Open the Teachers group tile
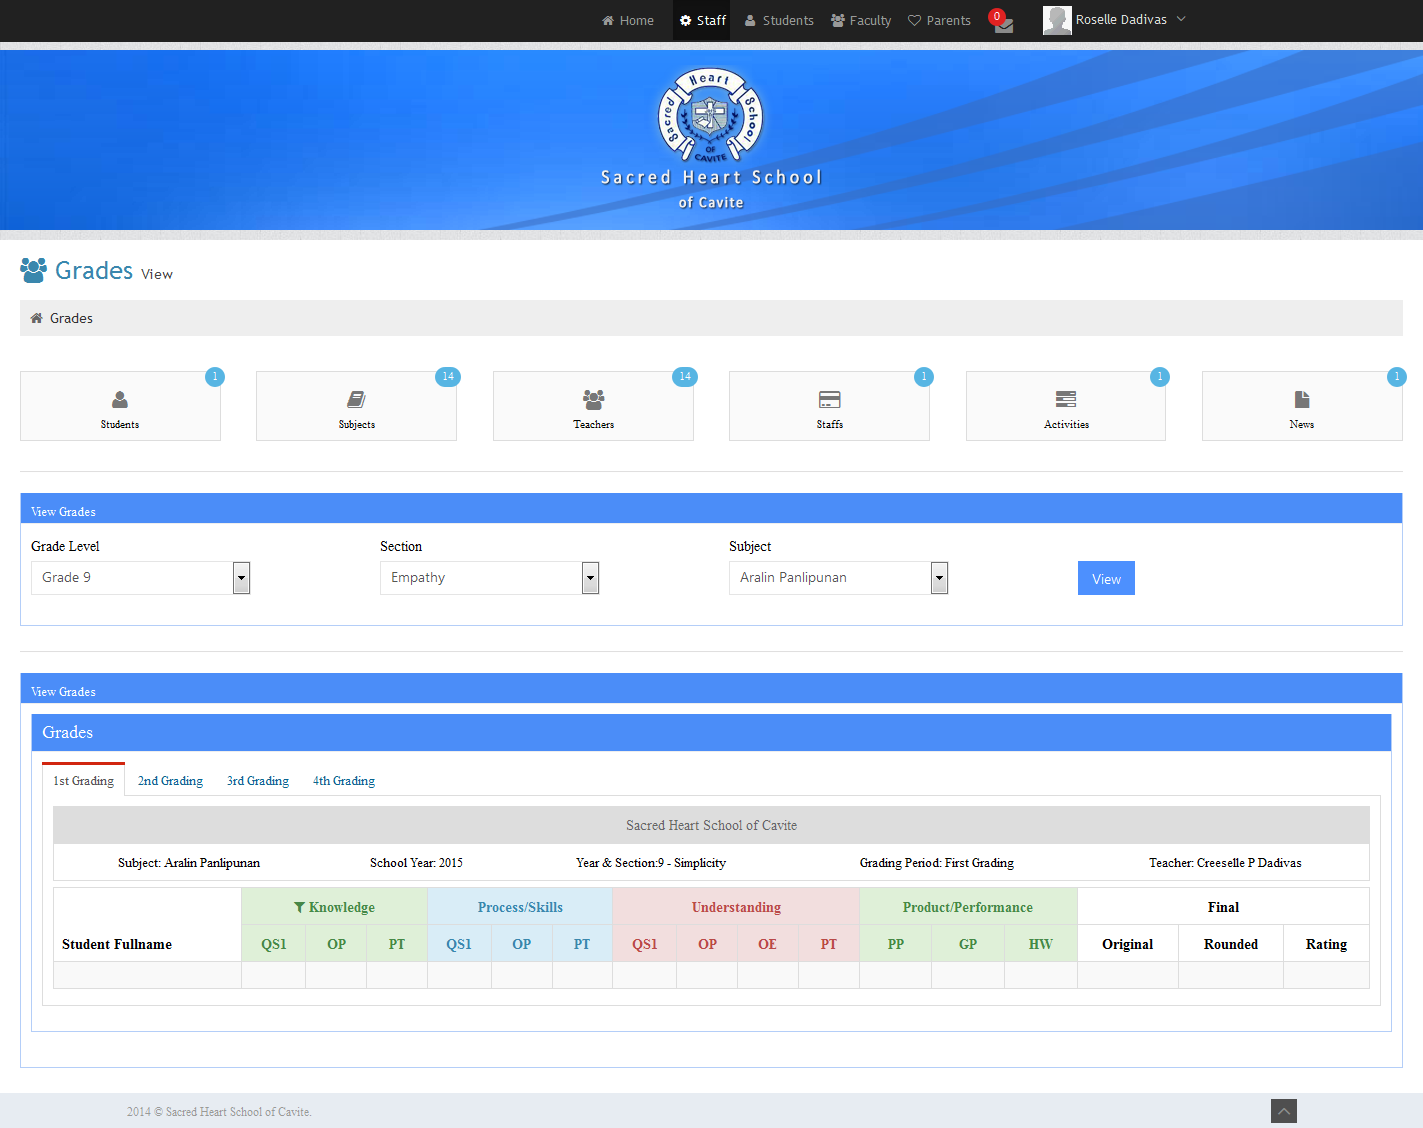This screenshot has width=1423, height=1128. 593,406
